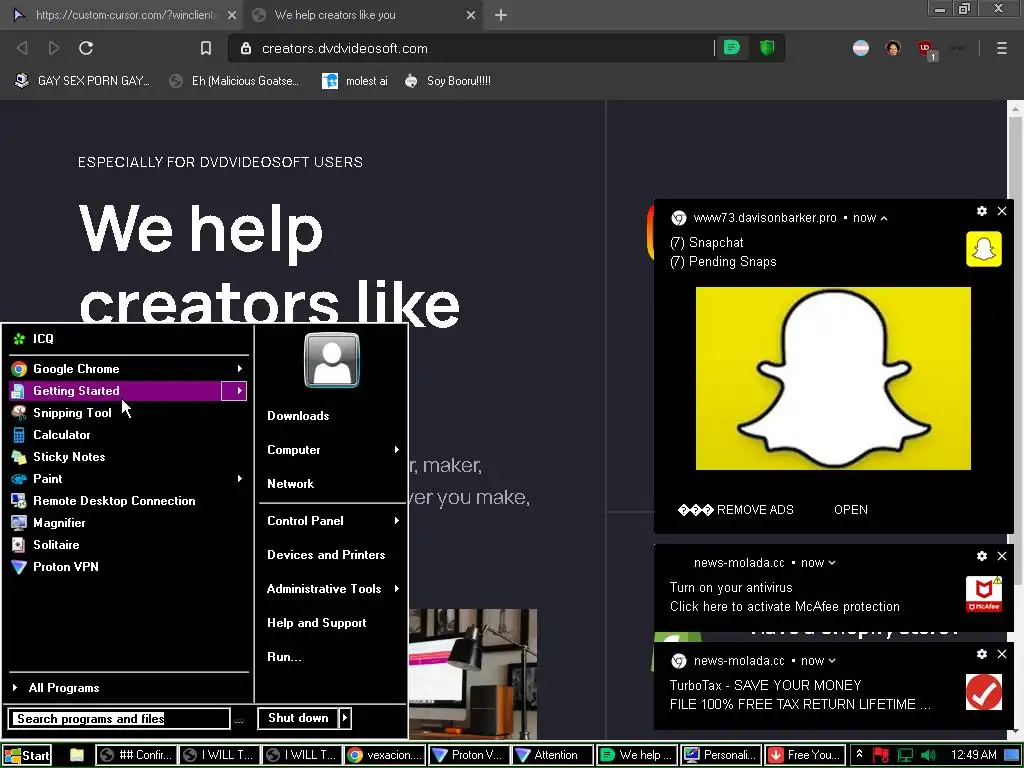Open the green message-bubble icon in the address bar
The width and height of the screenshot is (1024, 768).
coord(732,48)
